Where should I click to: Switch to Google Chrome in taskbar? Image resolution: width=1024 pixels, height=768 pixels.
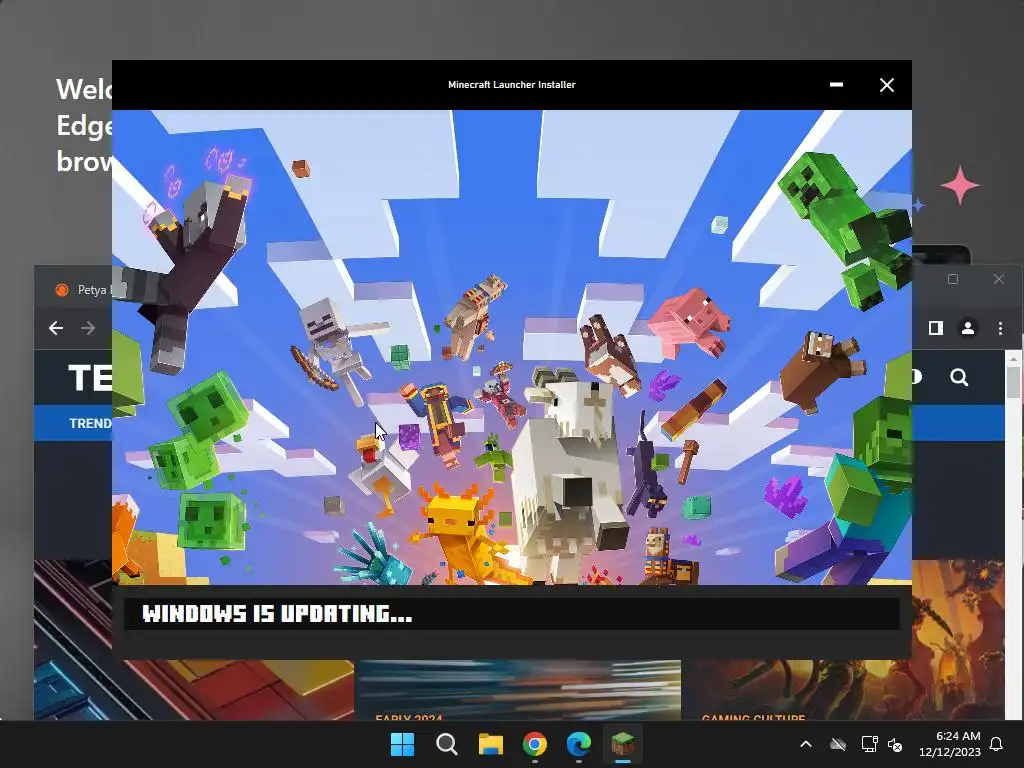tap(535, 744)
